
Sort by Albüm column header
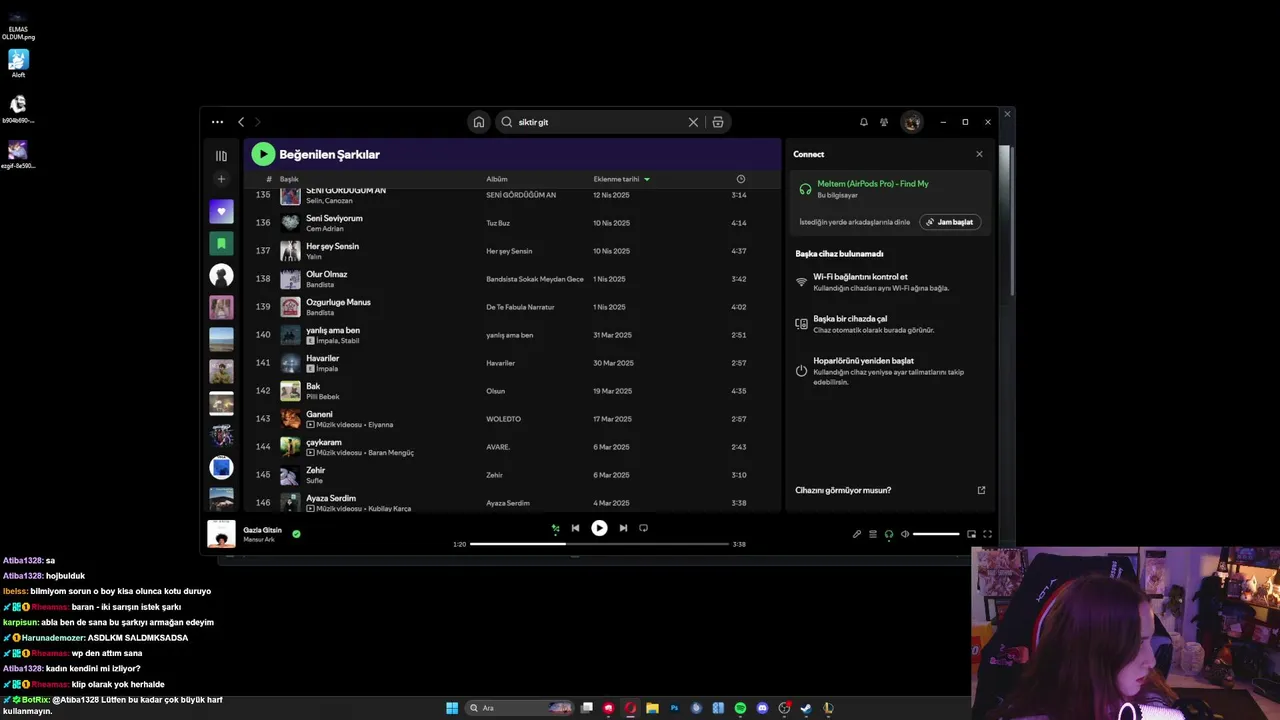[497, 179]
